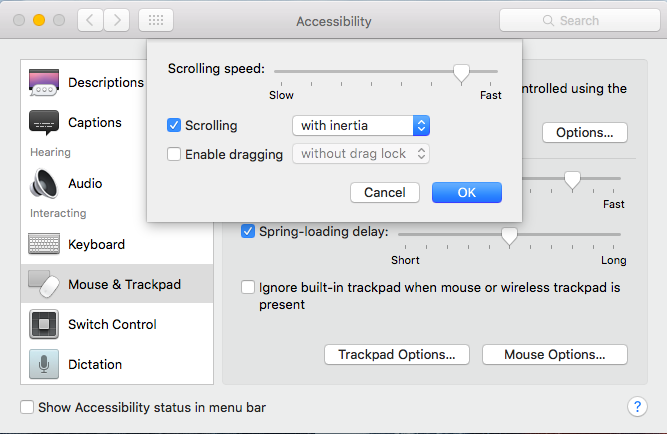Open the 'with inertia' scrolling dropdown

point(361,125)
